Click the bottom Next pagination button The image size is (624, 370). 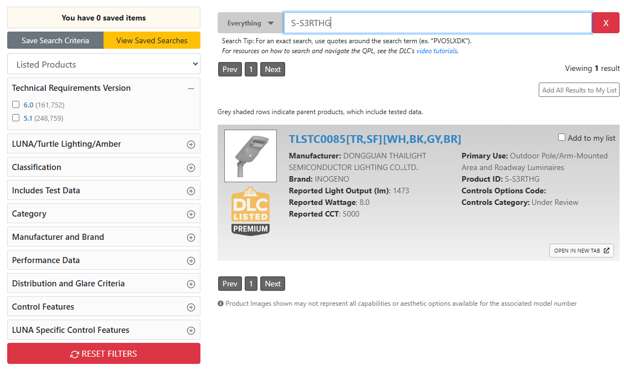(273, 284)
